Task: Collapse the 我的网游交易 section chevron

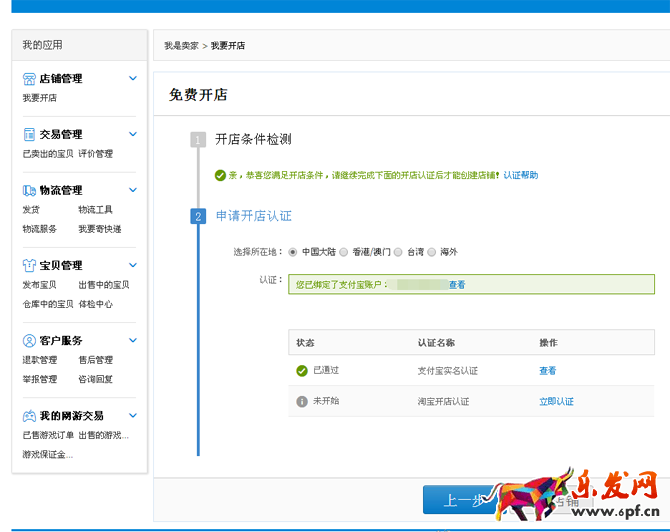Action: pyautogui.click(x=133, y=415)
